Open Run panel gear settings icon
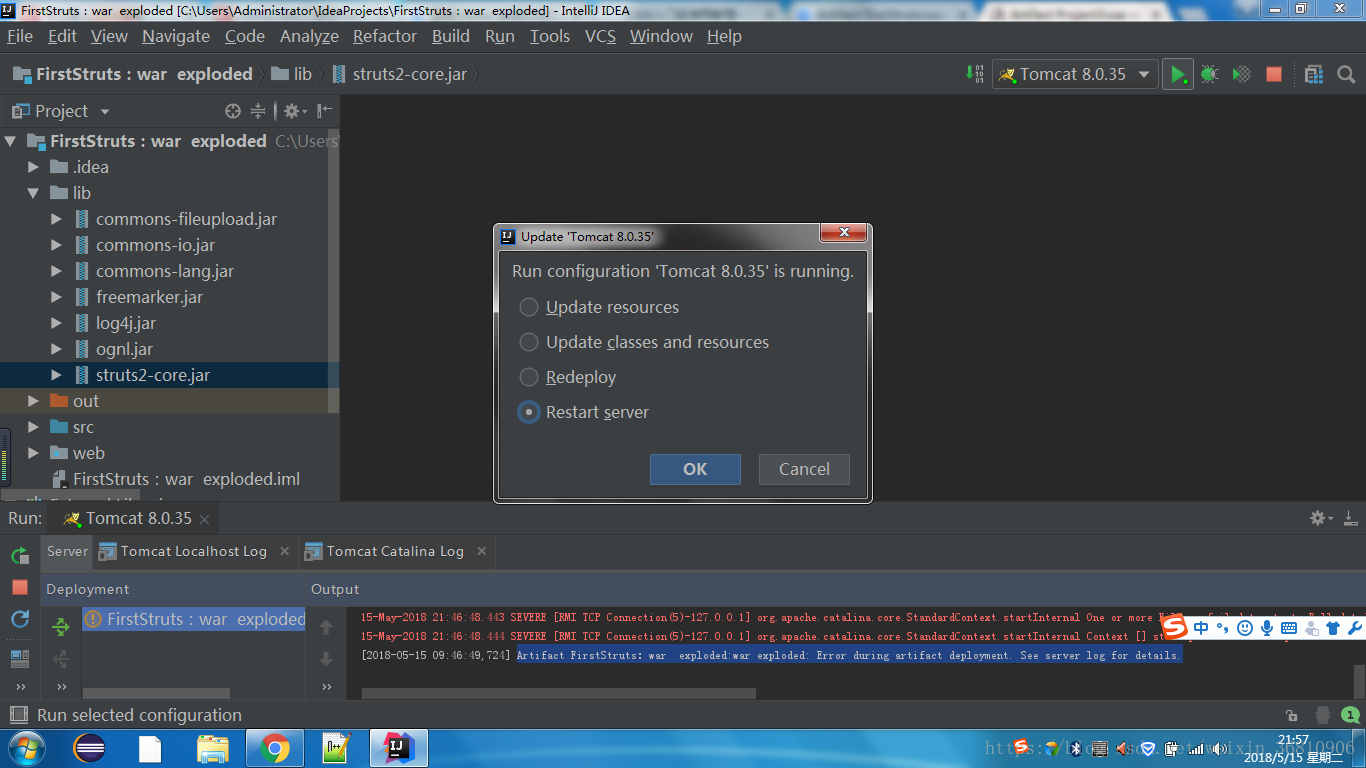The image size is (1366, 768). 1321,518
